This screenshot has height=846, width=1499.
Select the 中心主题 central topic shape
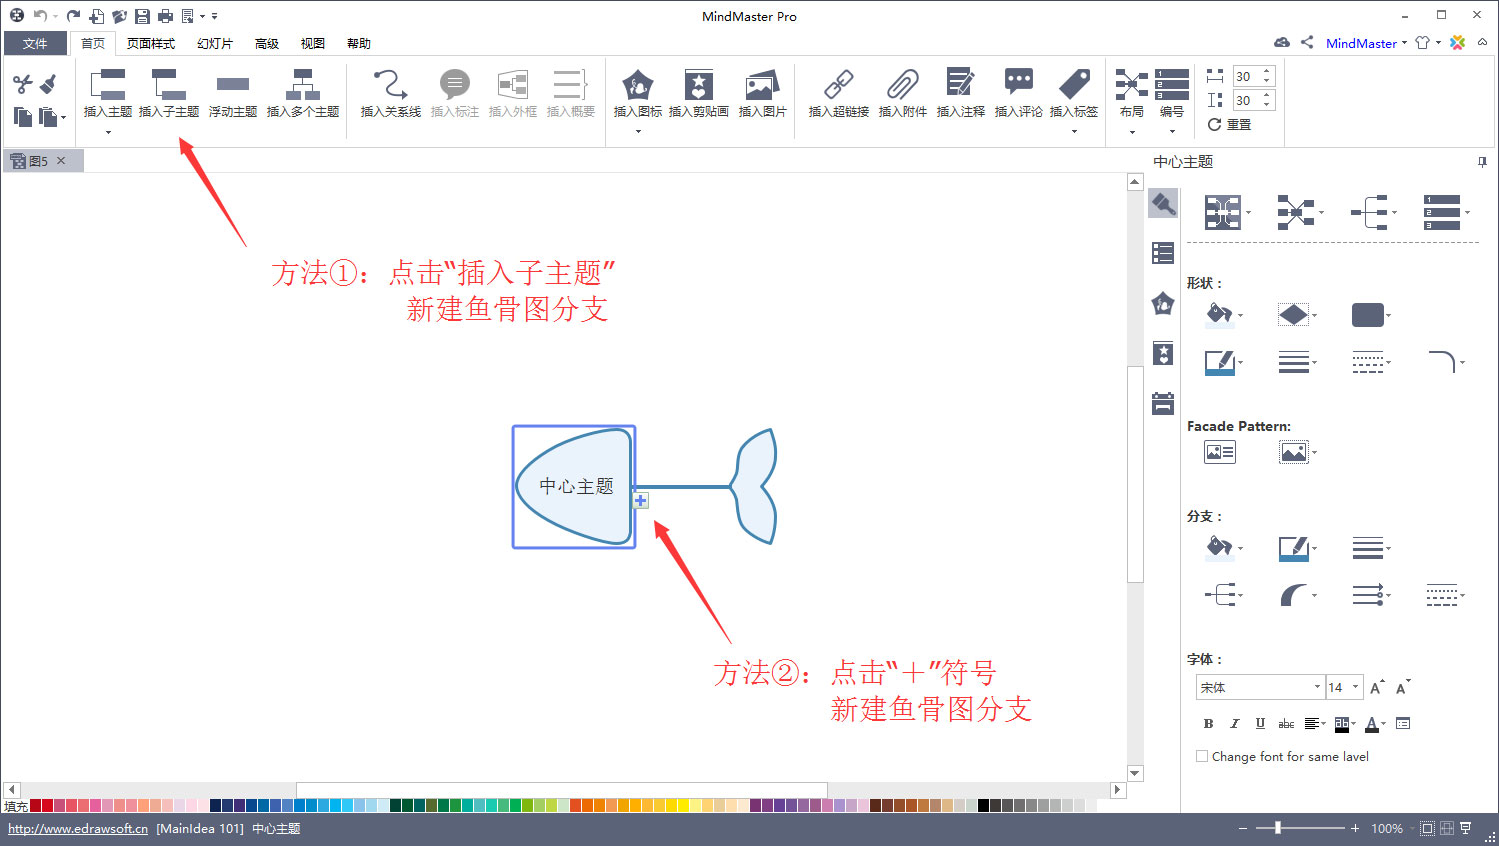(x=574, y=487)
